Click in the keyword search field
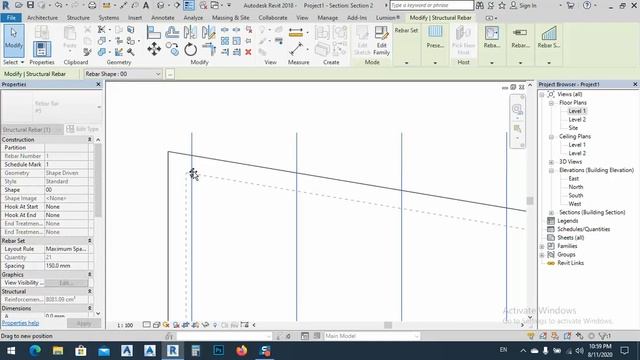 (x=431, y=5)
